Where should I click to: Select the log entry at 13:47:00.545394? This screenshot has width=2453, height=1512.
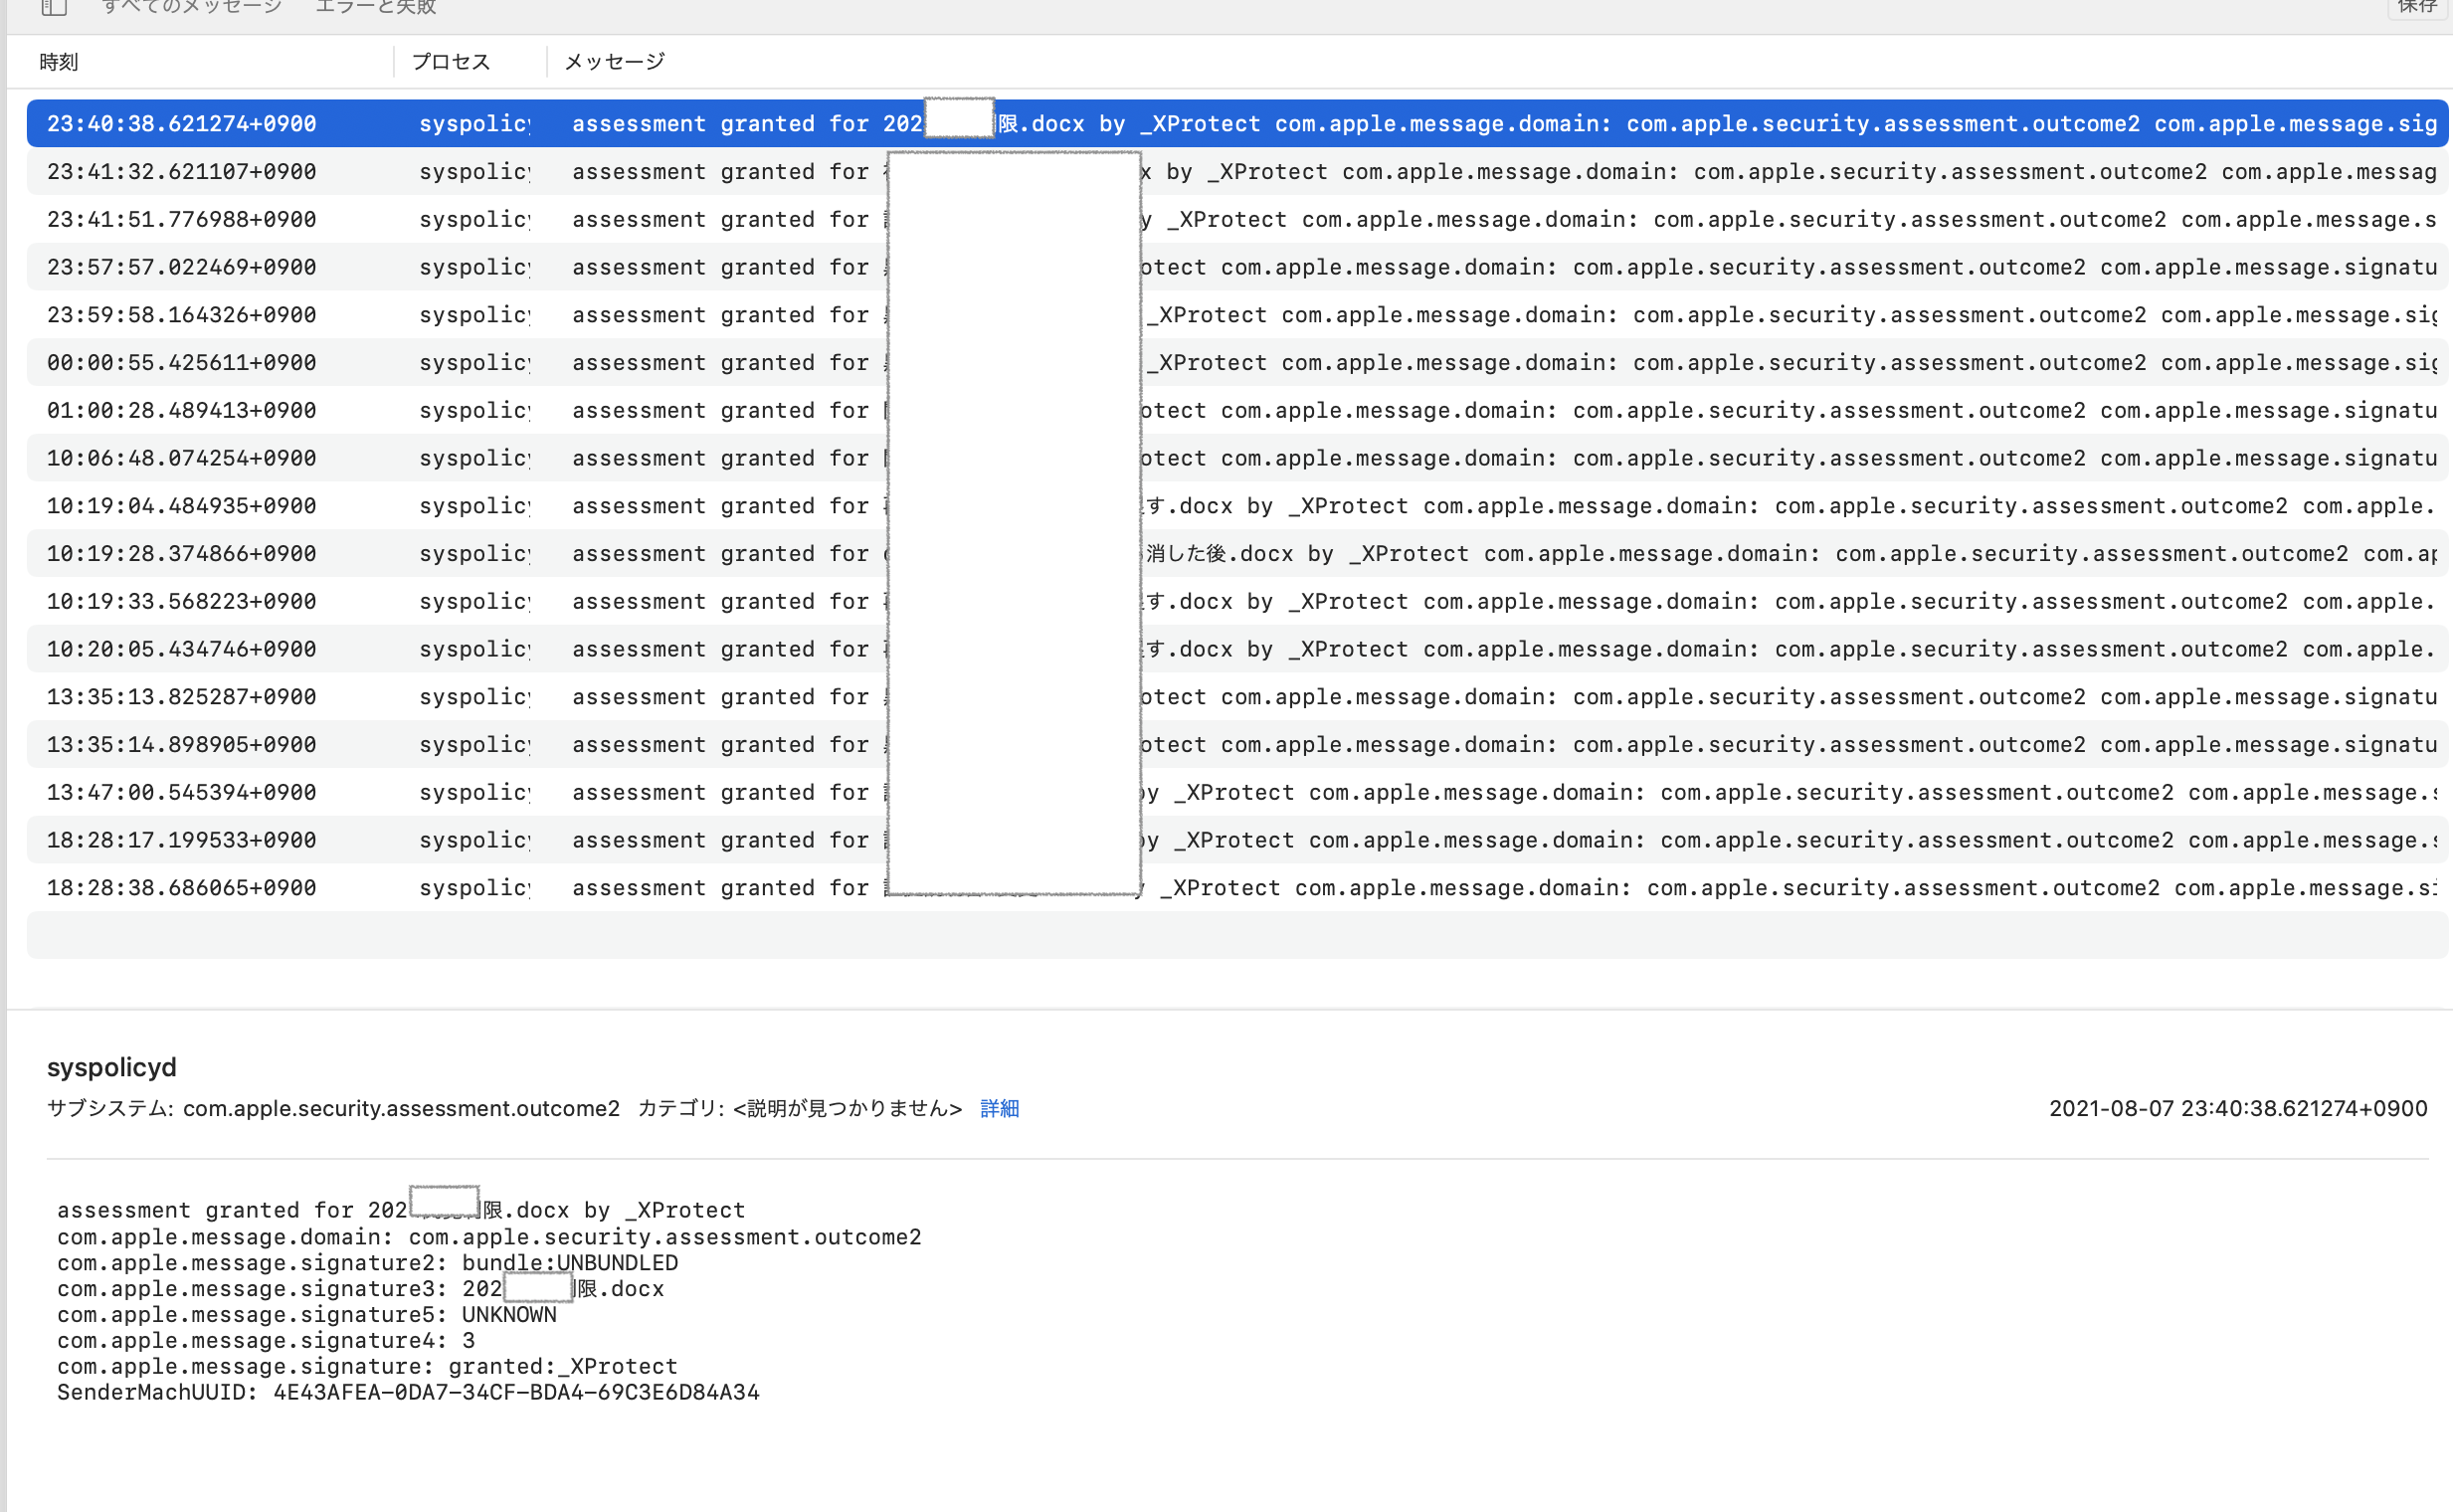(181, 793)
